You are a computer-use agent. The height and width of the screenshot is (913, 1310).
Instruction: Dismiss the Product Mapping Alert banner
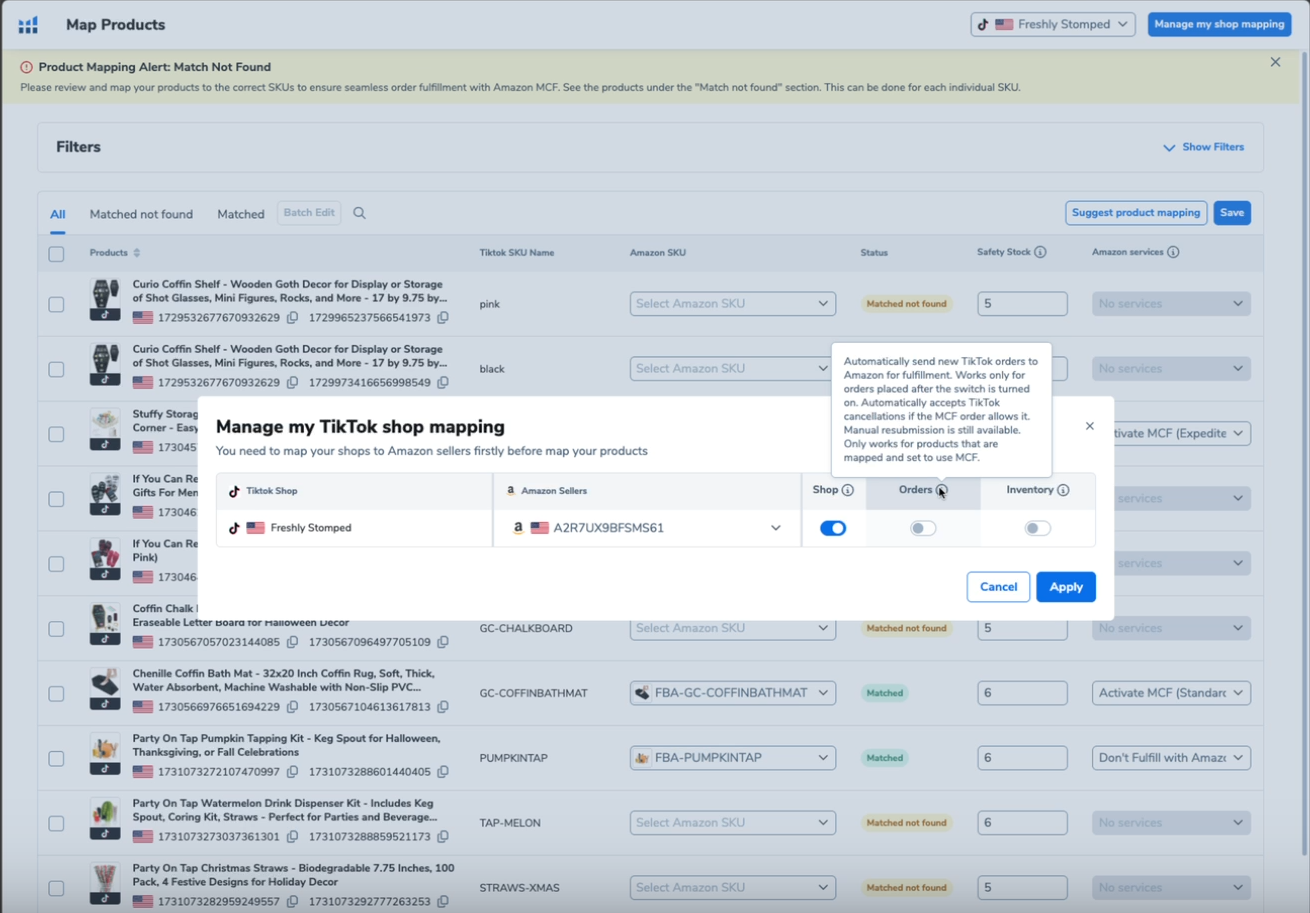1275,62
